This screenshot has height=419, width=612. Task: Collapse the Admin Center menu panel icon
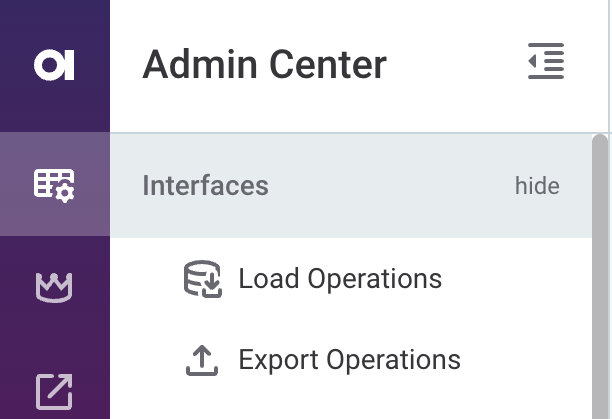click(x=546, y=62)
